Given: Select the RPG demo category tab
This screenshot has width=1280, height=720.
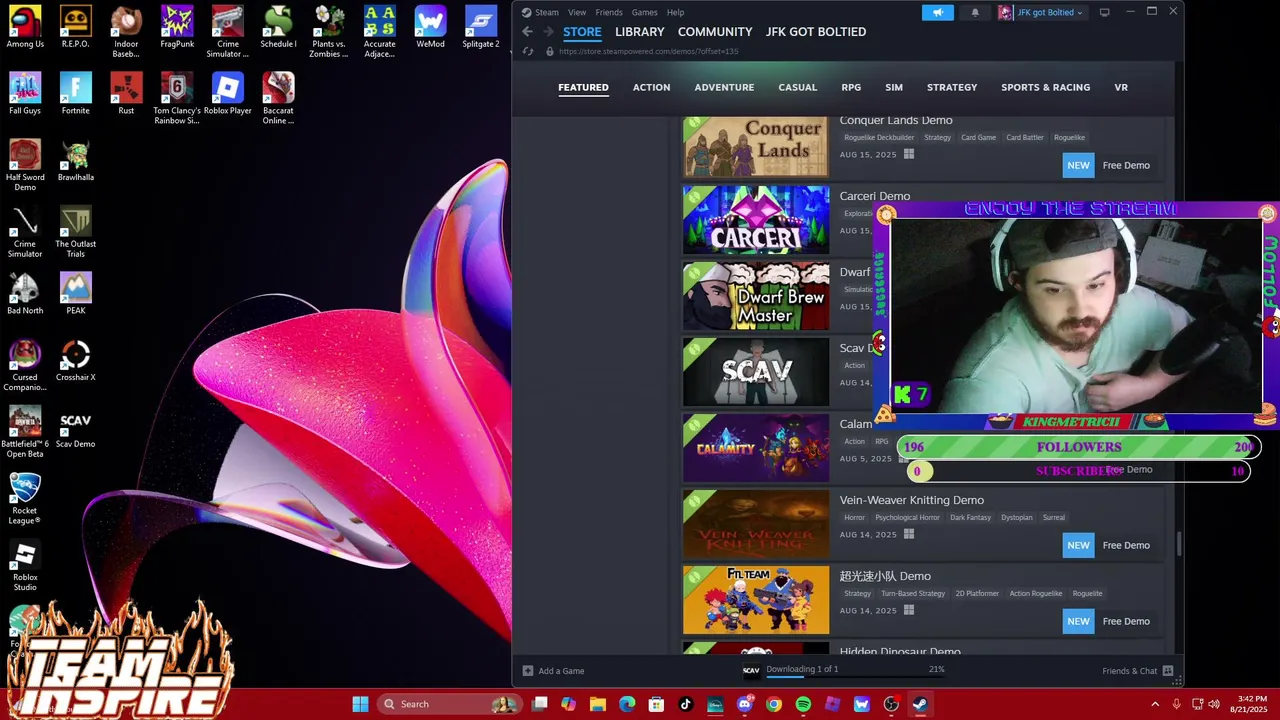Looking at the screenshot, I should coord(851,87).
